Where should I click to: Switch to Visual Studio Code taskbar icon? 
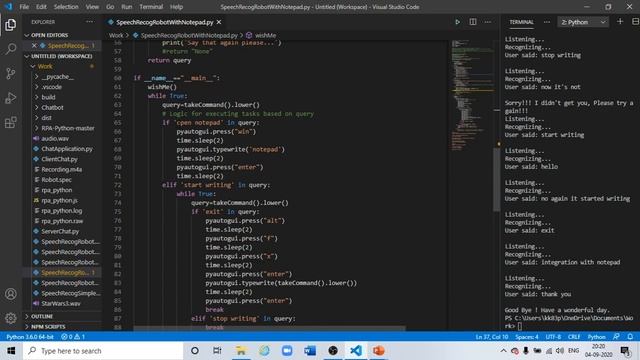356,351
